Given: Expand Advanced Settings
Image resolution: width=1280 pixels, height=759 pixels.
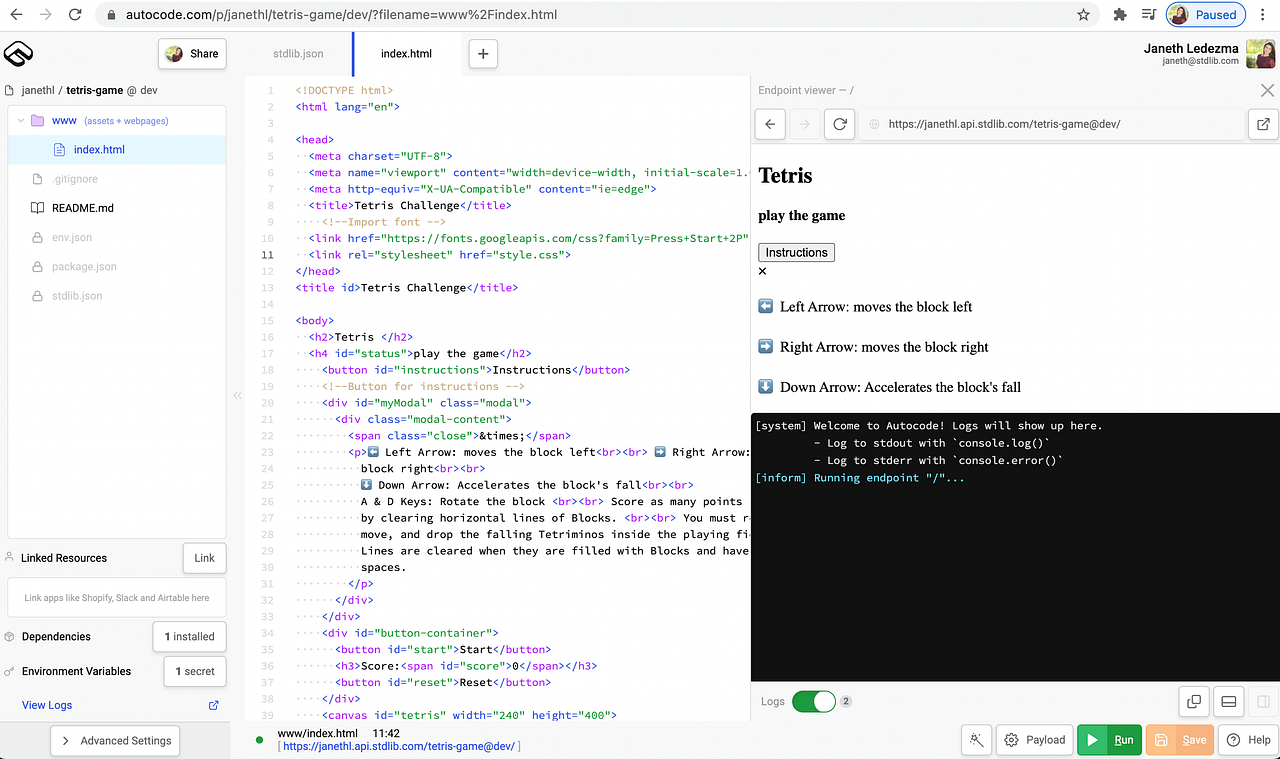Looking at the screenshot, I should click(x=114, y=740).
